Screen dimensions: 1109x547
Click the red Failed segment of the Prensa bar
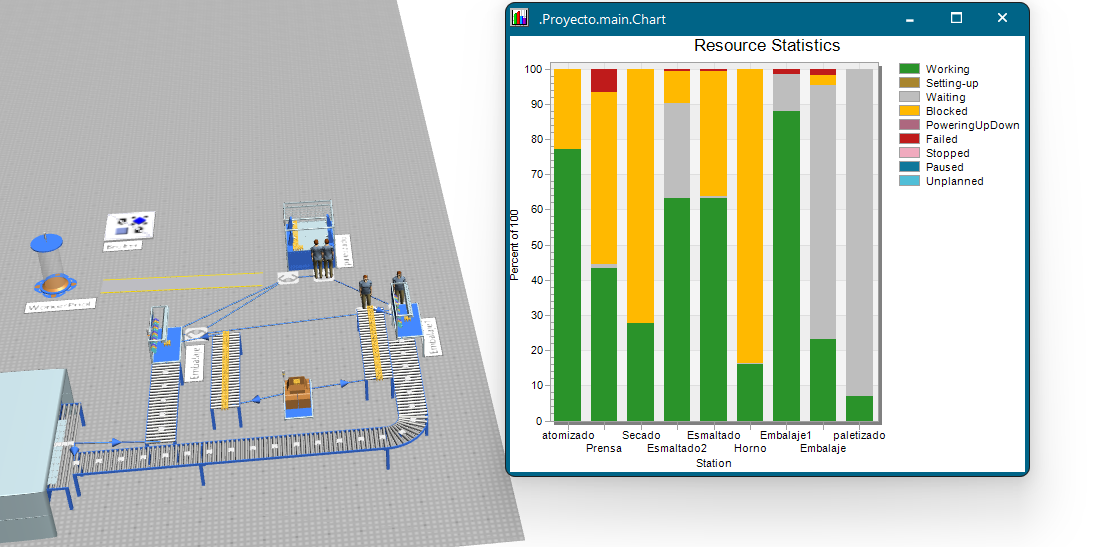pos(604,80)
